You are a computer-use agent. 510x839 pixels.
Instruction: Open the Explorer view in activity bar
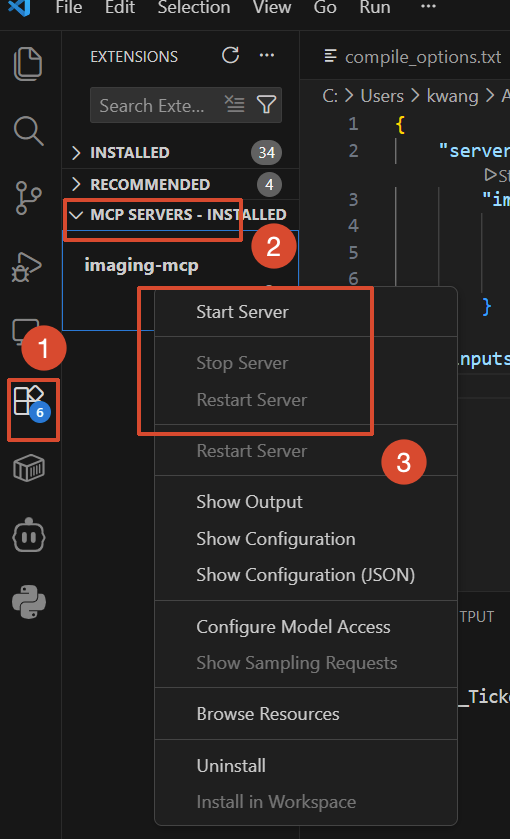click(x=28, y=64)
